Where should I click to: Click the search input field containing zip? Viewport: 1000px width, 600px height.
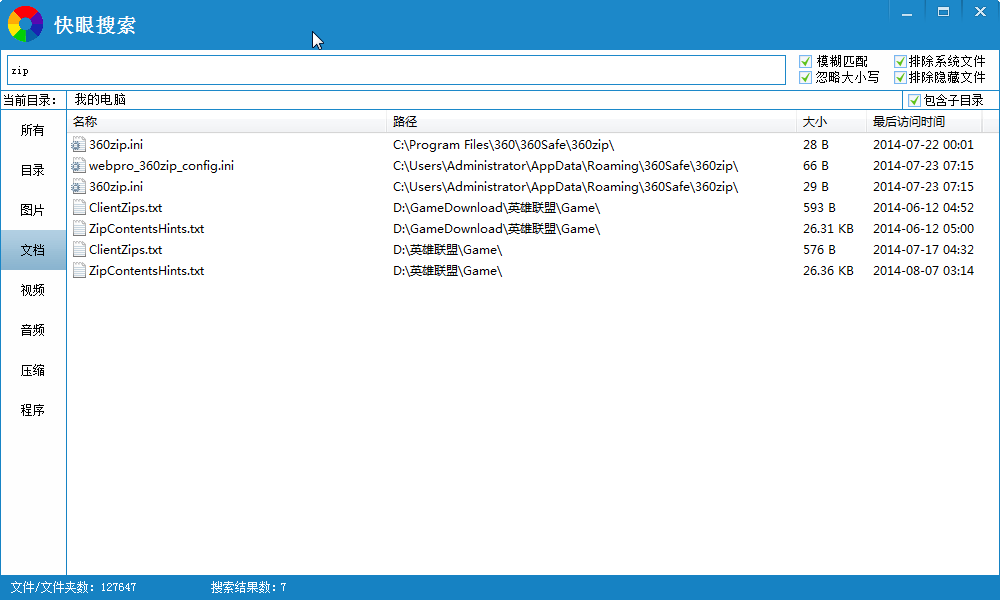[x=395, y=70]
